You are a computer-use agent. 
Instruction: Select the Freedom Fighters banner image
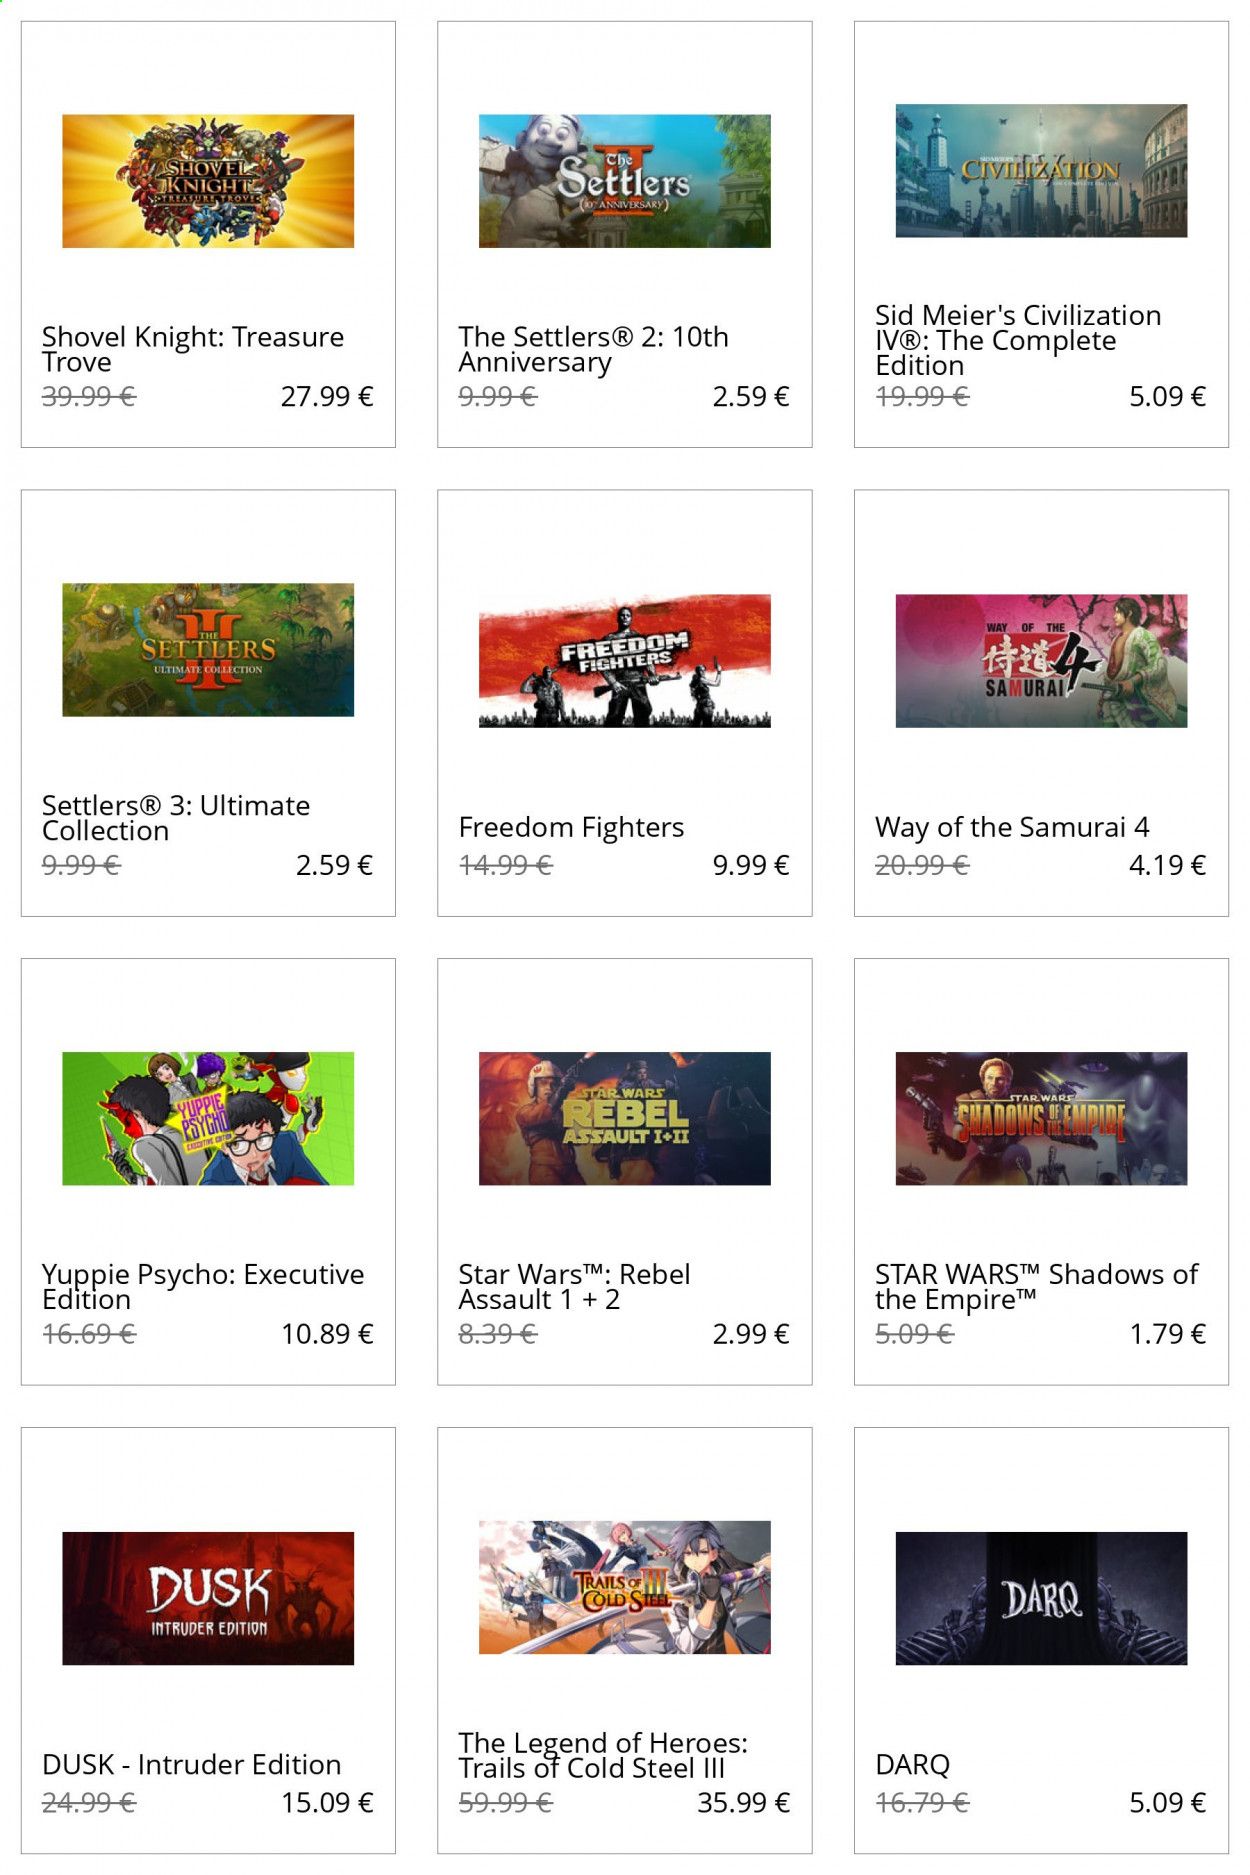pos(624,661)
